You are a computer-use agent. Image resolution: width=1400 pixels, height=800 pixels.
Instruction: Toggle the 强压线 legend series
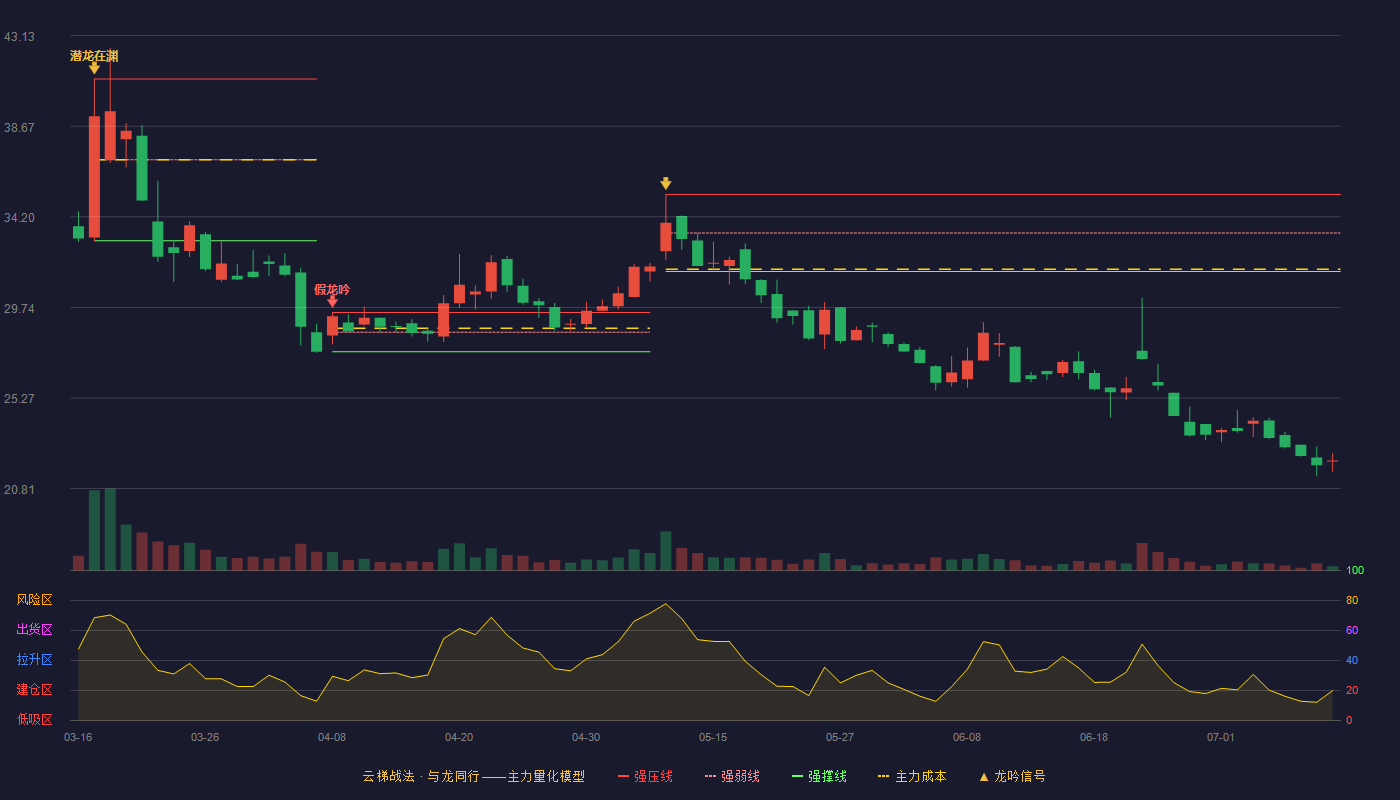[645, 776]
